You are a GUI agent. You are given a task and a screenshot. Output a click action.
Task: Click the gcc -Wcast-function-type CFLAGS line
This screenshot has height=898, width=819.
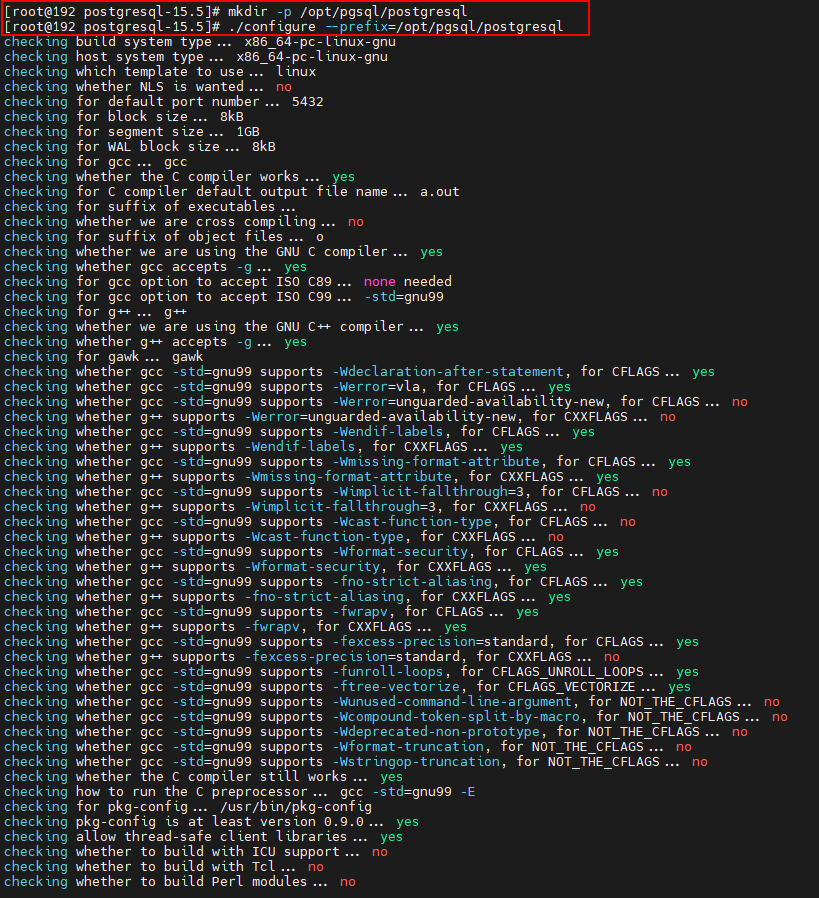(x=320, y=522)
